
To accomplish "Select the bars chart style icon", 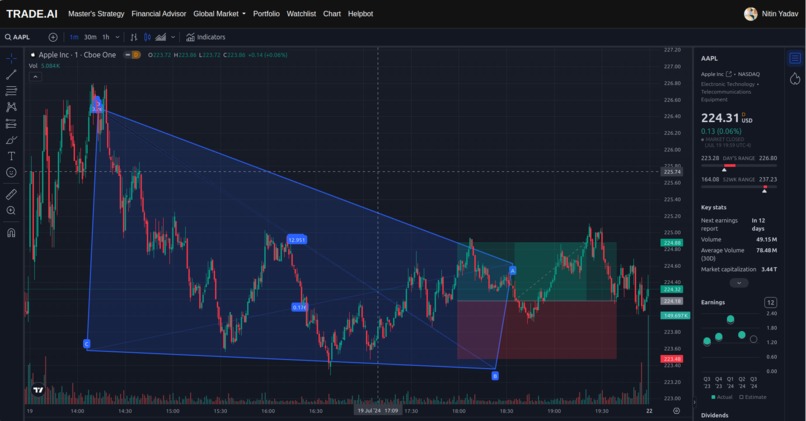I will [x=134, y=37].
